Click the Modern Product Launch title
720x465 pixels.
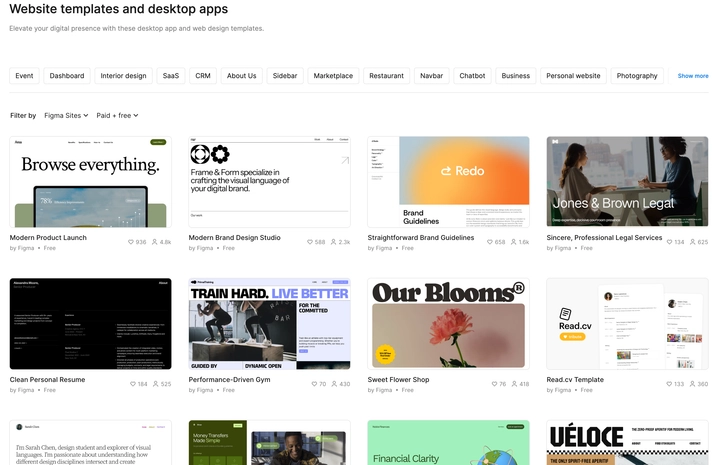pos(48,238)
